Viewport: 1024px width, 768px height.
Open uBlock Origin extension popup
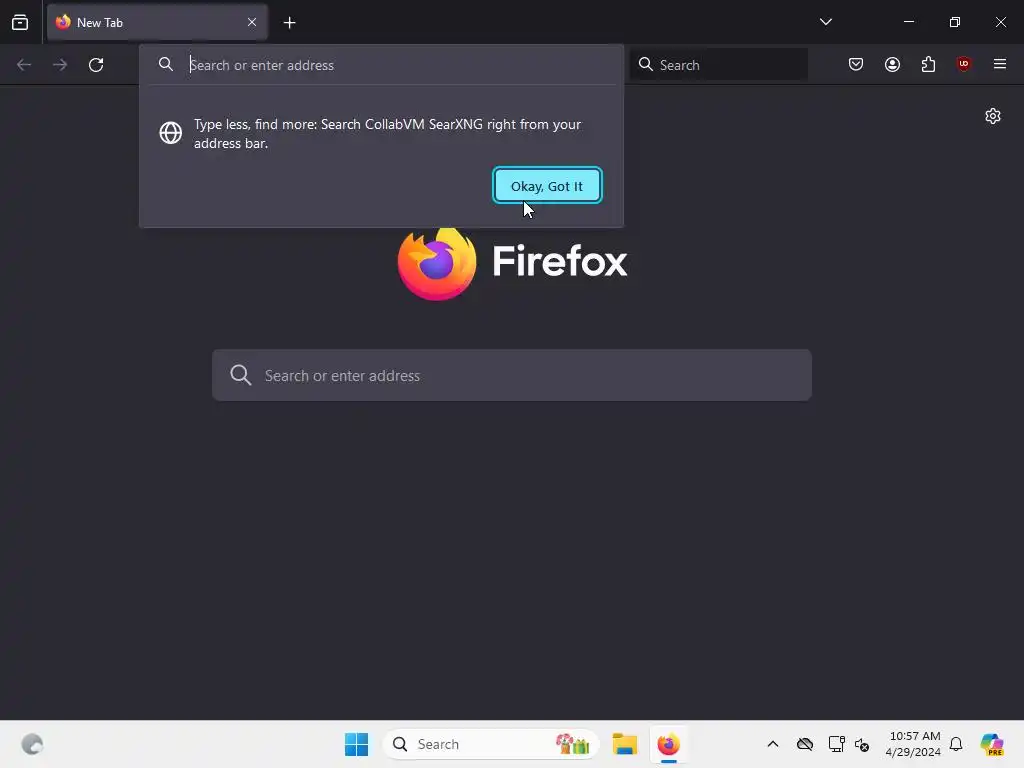[963, 64]
